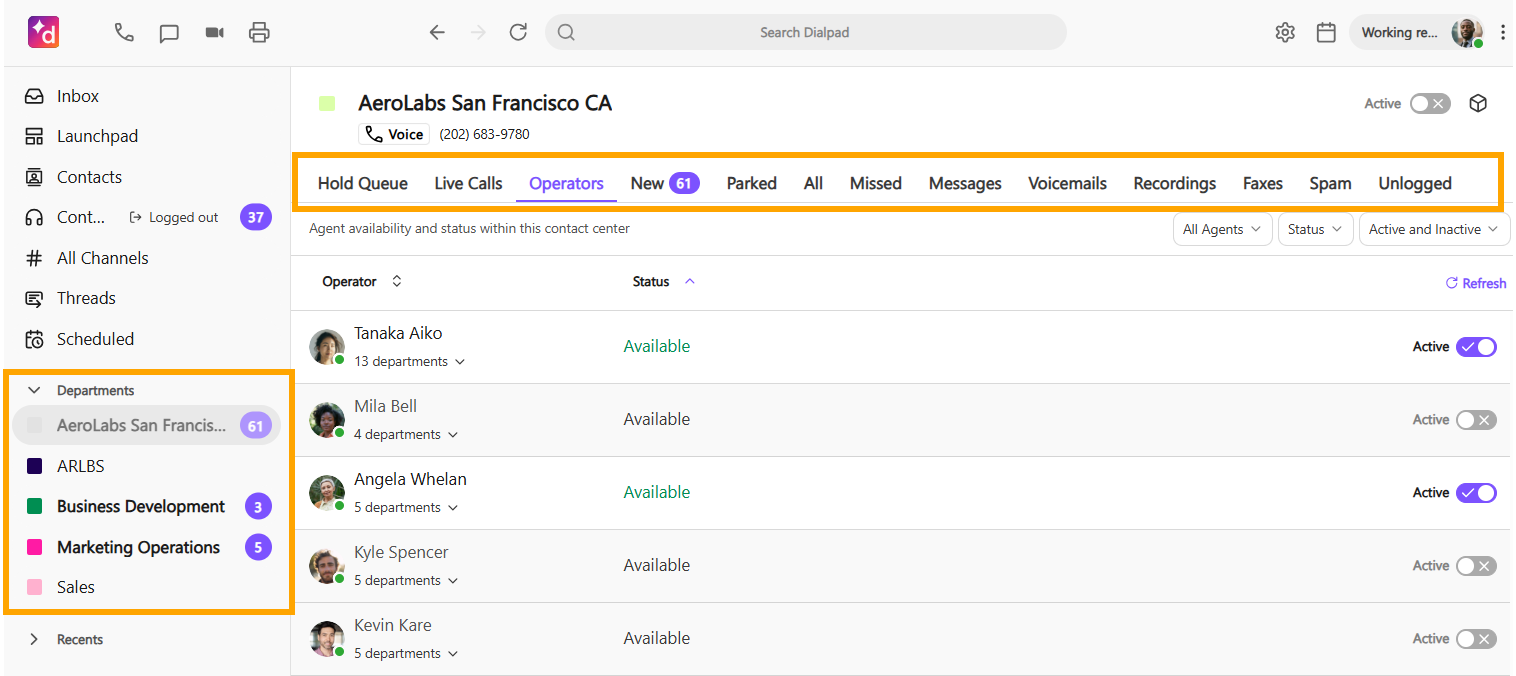Screen dimensions: 1516x676
Task: Collapse the Departments section
Action: (34, 390)
